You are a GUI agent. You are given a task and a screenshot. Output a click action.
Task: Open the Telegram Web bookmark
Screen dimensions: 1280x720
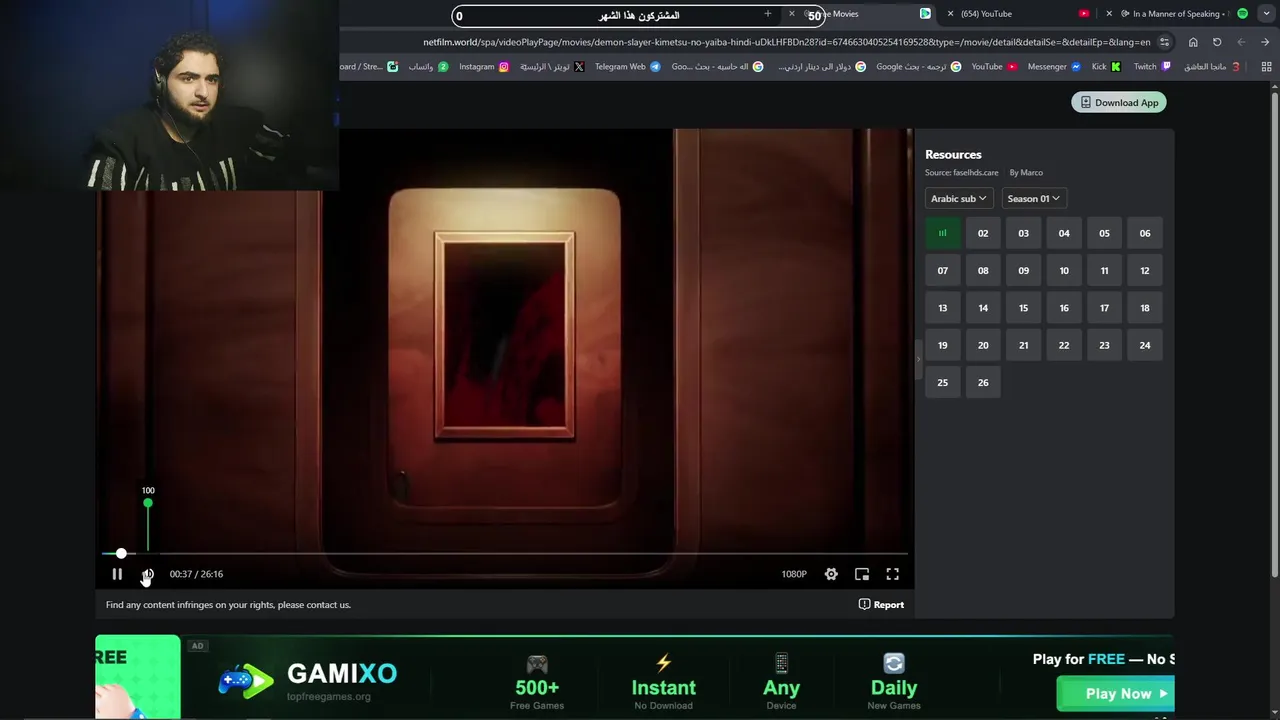coord(628,66)
